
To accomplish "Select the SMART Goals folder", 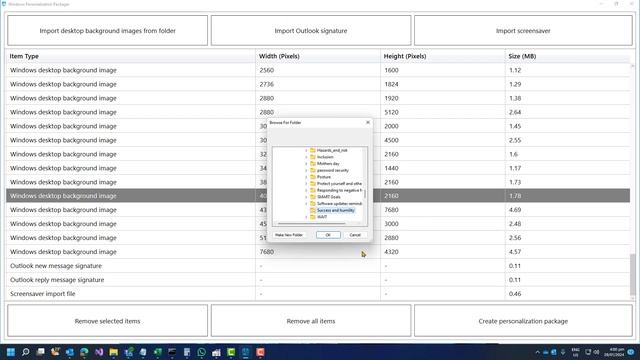I will (x=329, y=197).
